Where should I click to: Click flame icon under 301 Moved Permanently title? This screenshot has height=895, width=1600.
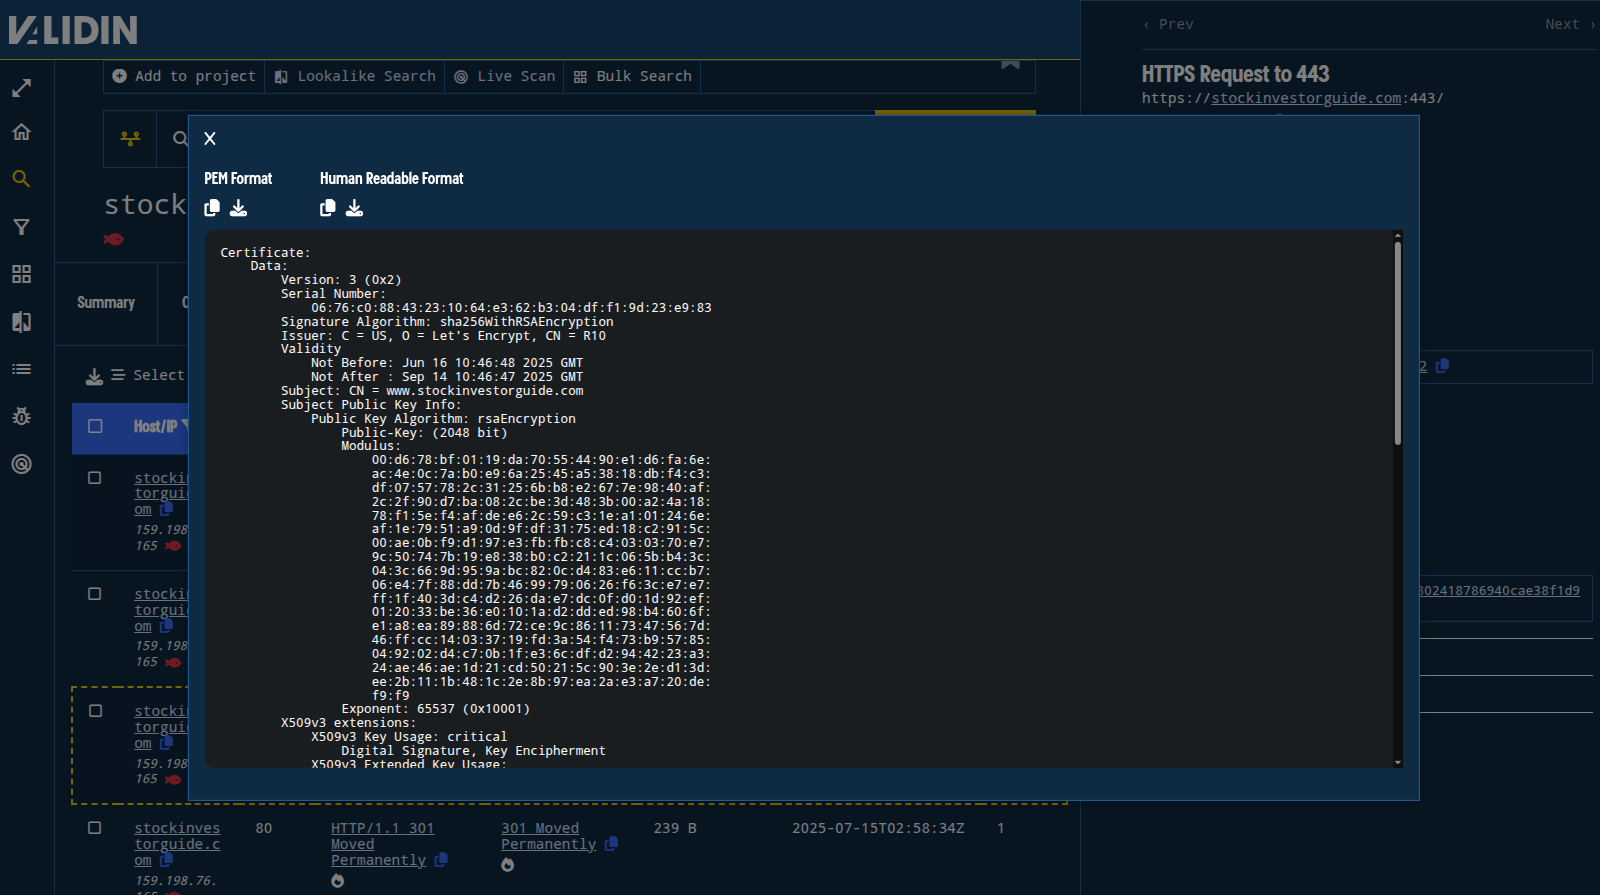coord(508,865)
